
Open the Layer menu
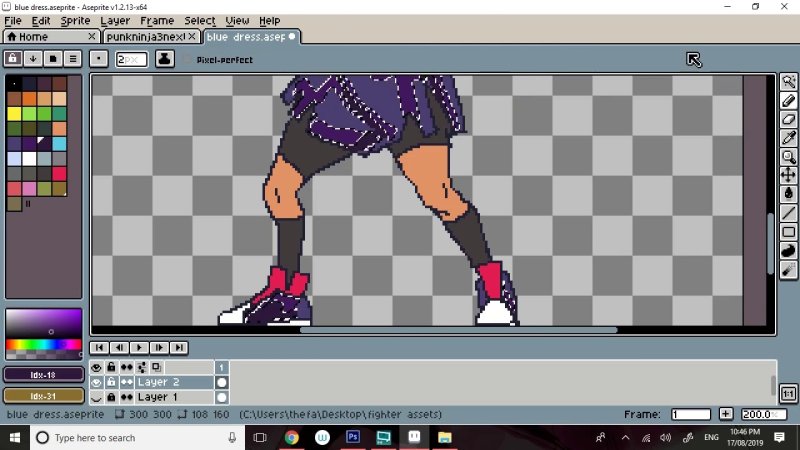(x=115, y=21)
